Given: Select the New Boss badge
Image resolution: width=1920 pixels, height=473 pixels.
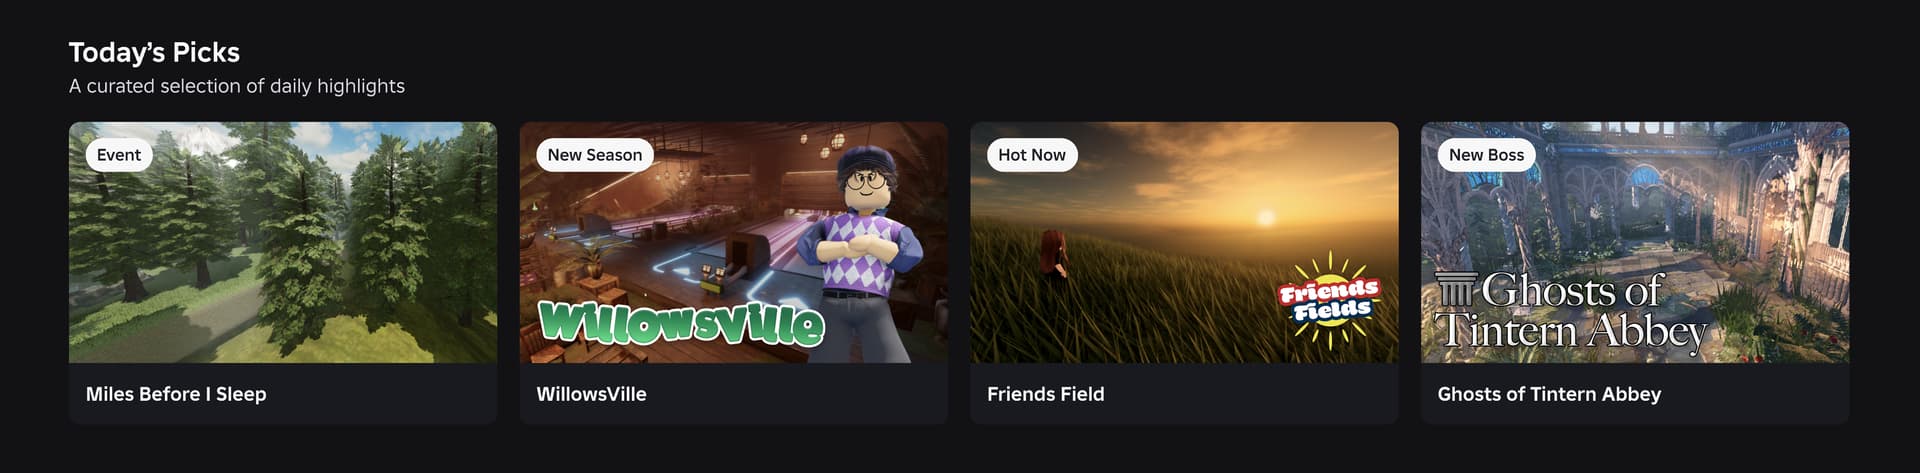Looking at the screenshot, I should point(1486,155).
